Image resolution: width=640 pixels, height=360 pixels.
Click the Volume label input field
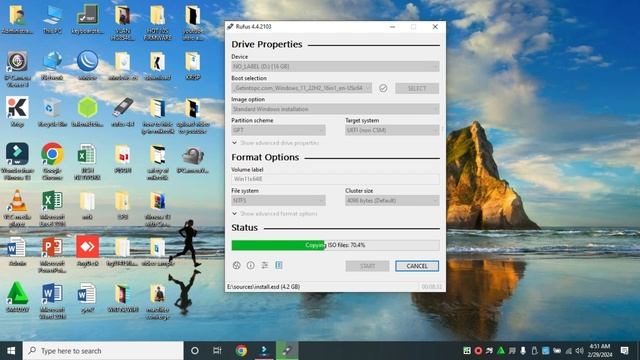[x=335, y=179]
